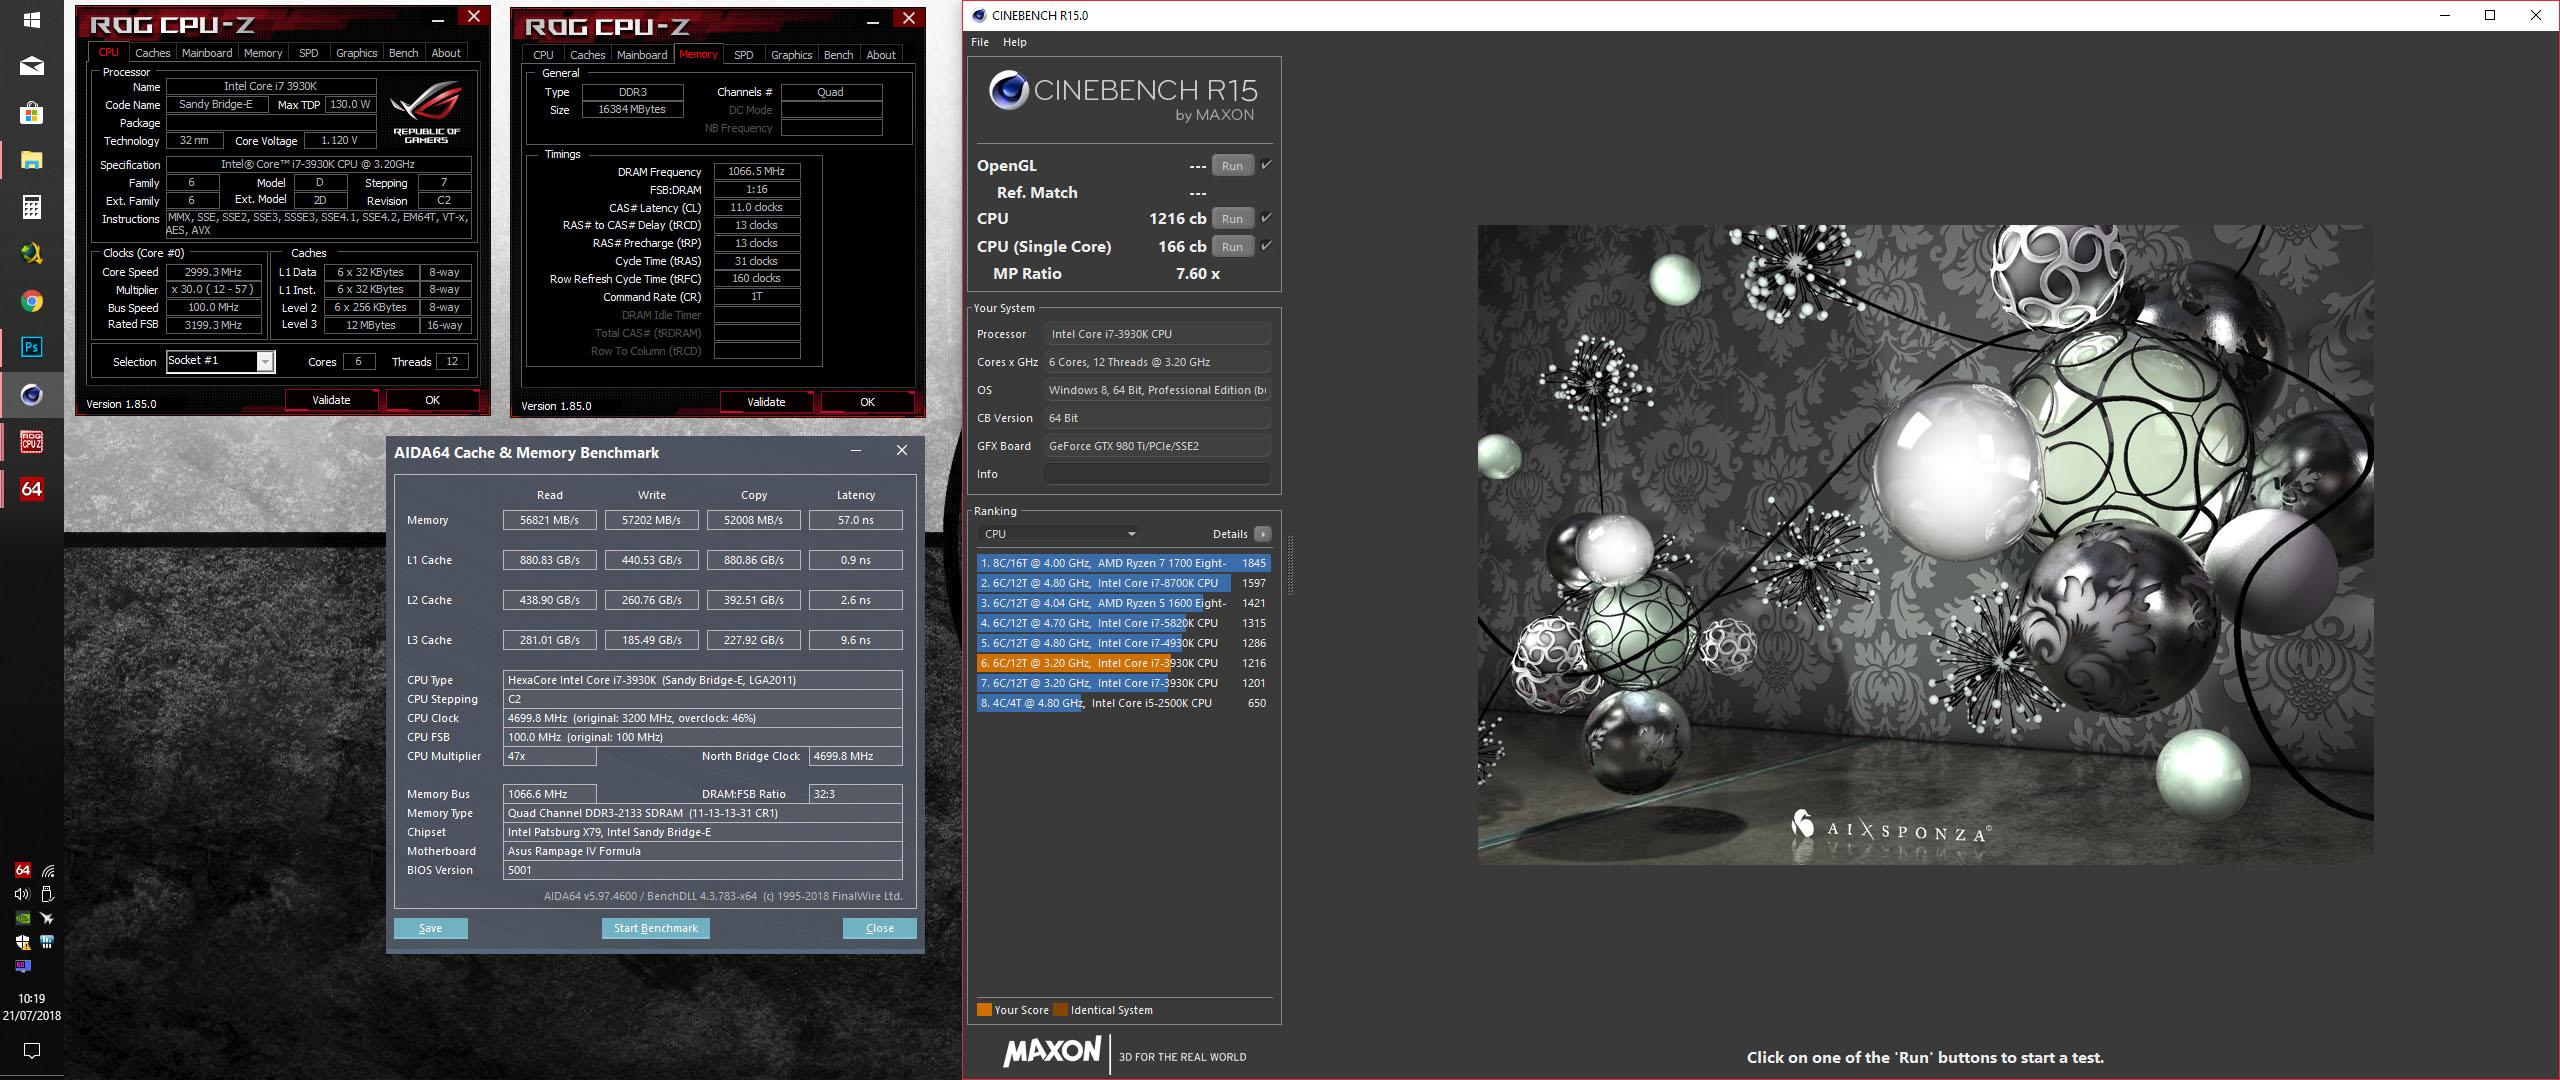Click the Chrome taskbar icon
This screenshot has width=2560, height=1080.
[31, 301]
